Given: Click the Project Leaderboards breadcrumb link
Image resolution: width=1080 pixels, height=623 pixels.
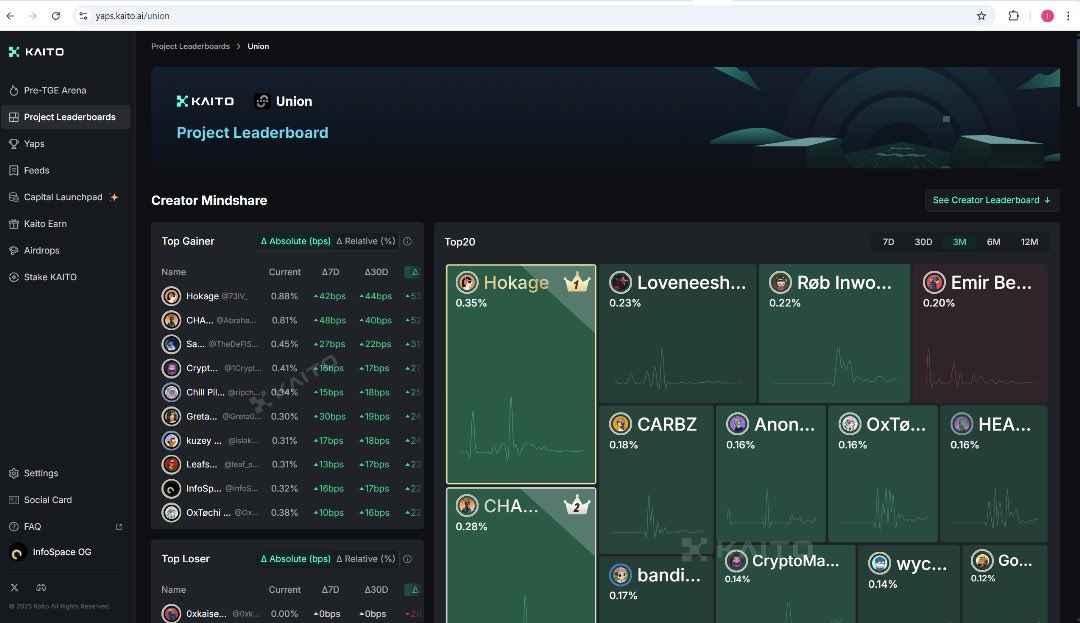Looking at the screenshot, I should click(x=190, y=46).
